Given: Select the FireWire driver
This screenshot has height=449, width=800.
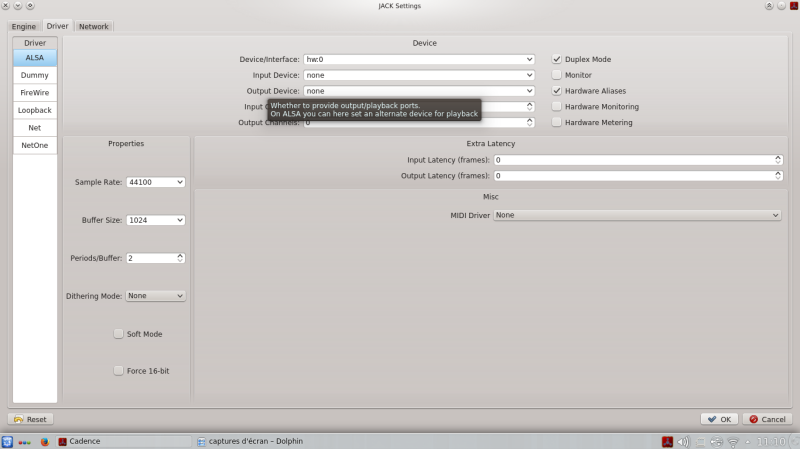Looking at the screenshot, I should pos(35,93).
